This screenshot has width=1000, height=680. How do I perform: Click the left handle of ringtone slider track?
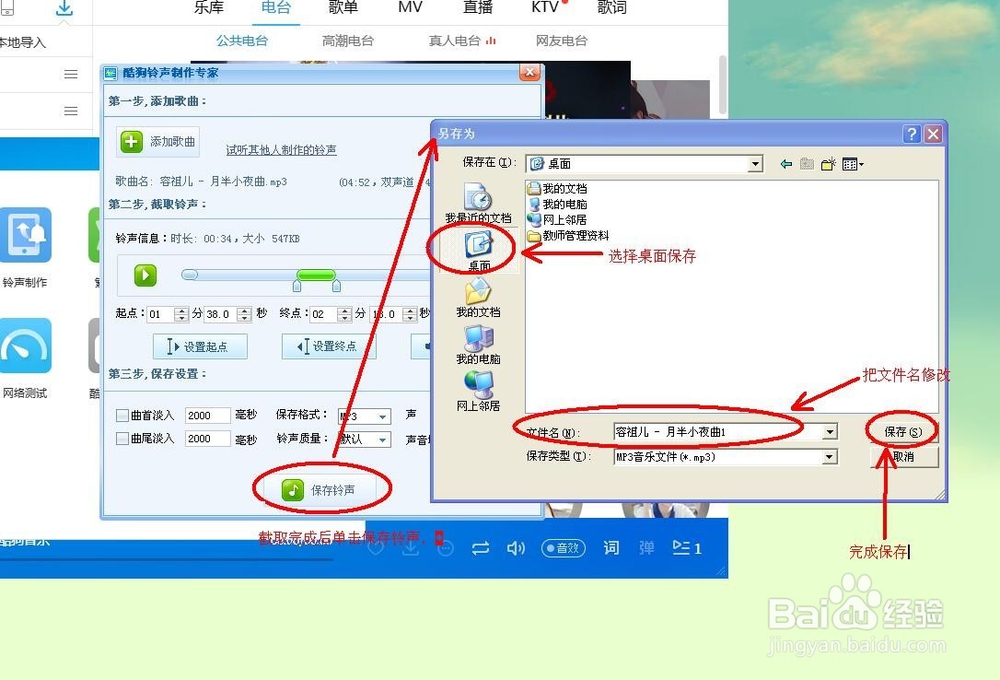[190, 275]
